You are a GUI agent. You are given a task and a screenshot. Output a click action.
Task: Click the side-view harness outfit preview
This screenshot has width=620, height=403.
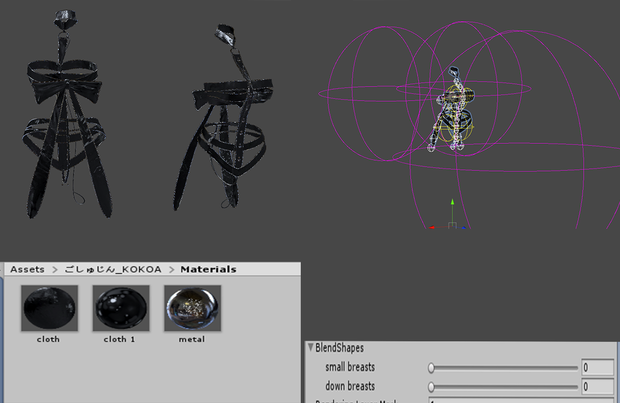(223, 117)
